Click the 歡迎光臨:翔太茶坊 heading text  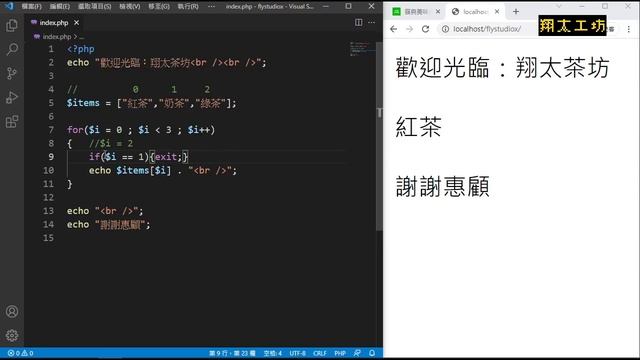tap(502, 67)
